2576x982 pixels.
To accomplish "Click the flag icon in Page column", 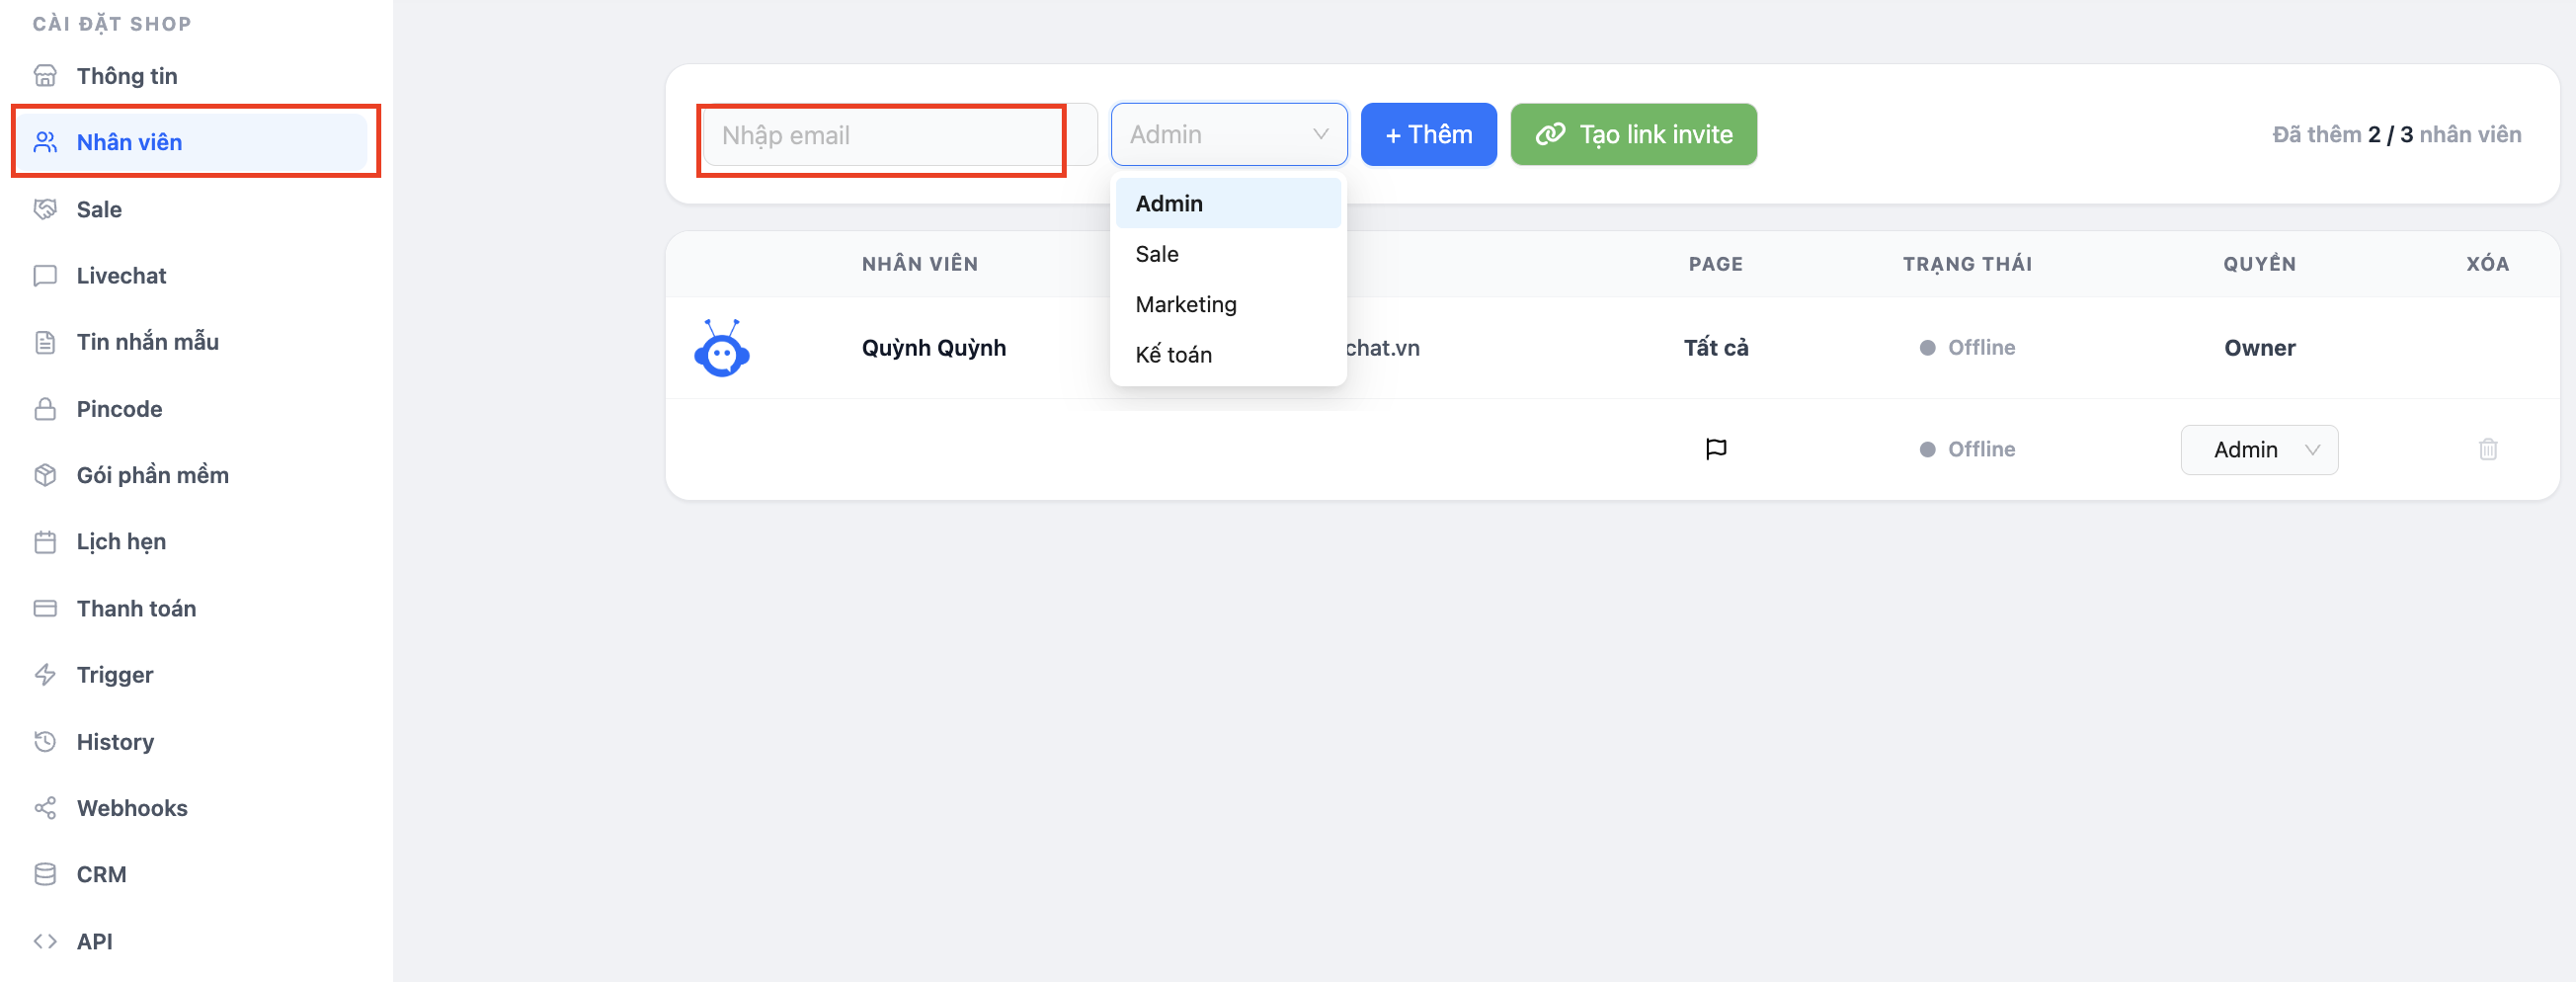I will pos(1715,449).
